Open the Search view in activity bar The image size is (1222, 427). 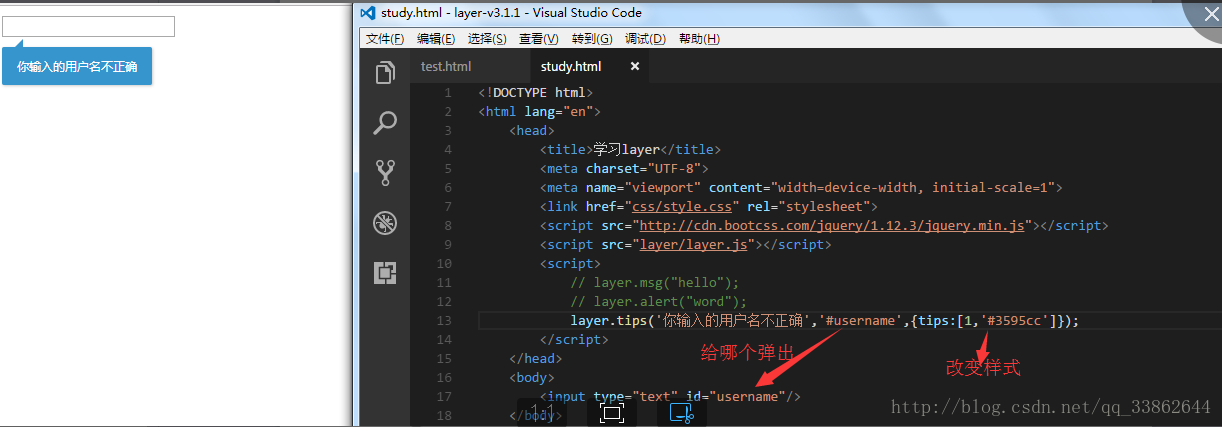click(385, 123)
